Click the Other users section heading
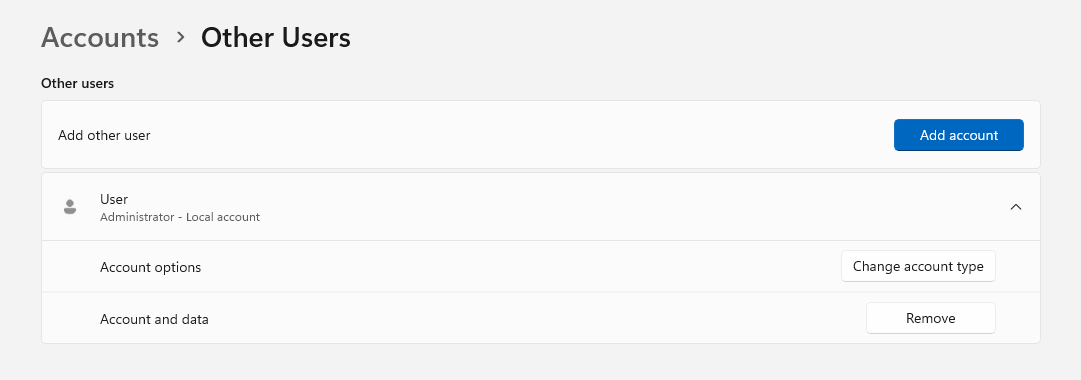Image resolution: width=1081 pixels, height=380 pixels. coord(77,83)
